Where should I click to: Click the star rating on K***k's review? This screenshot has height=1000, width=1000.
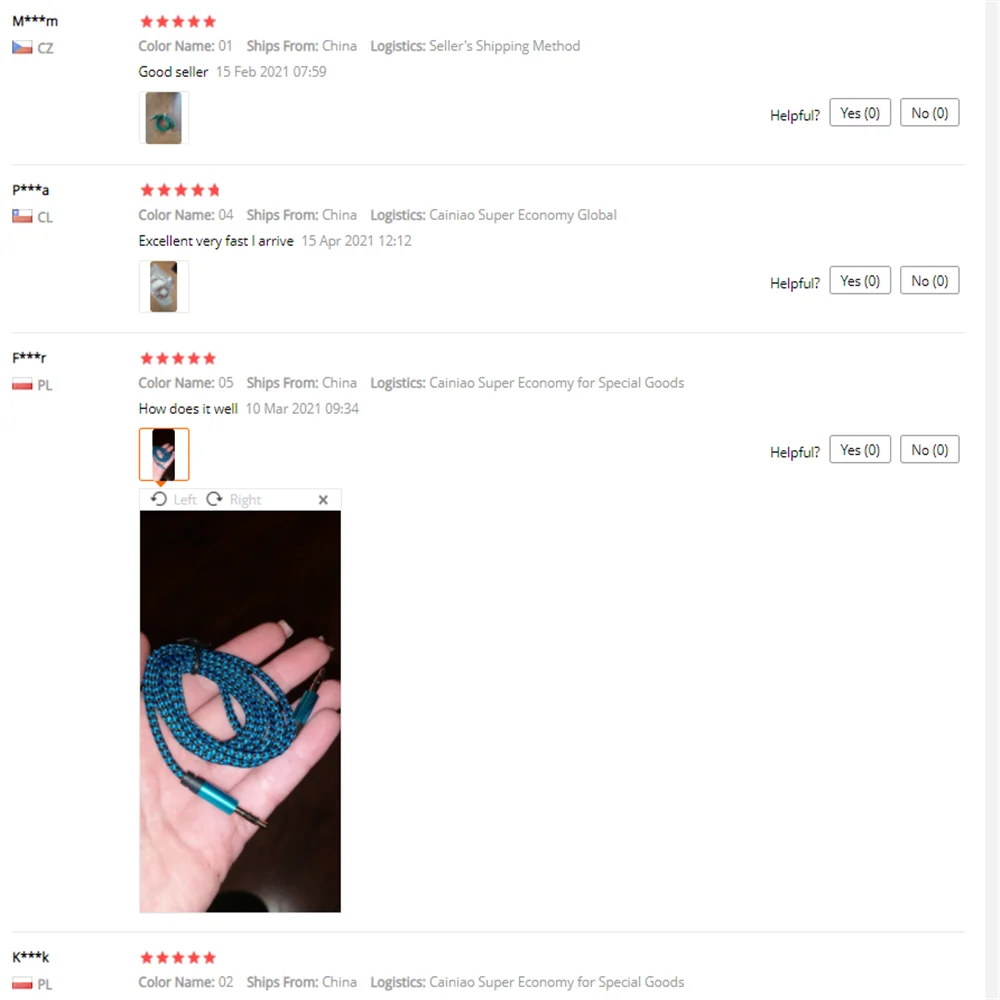(178, 957)
